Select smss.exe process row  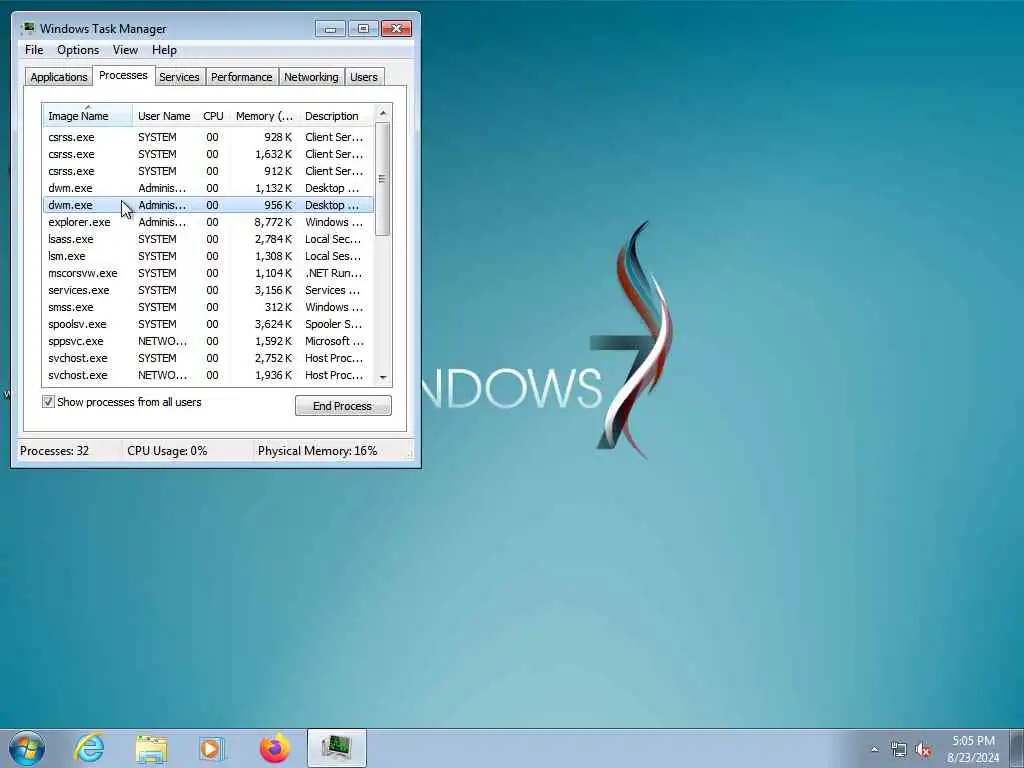coord(208,307)
